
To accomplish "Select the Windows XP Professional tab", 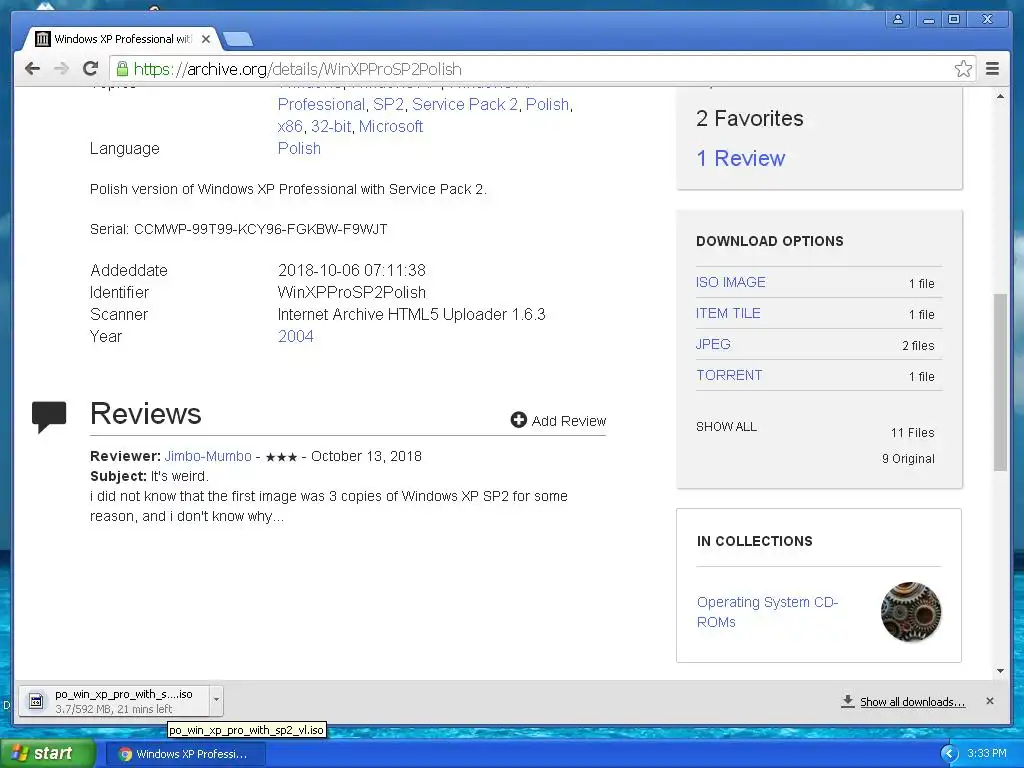I will pos(123,39).
